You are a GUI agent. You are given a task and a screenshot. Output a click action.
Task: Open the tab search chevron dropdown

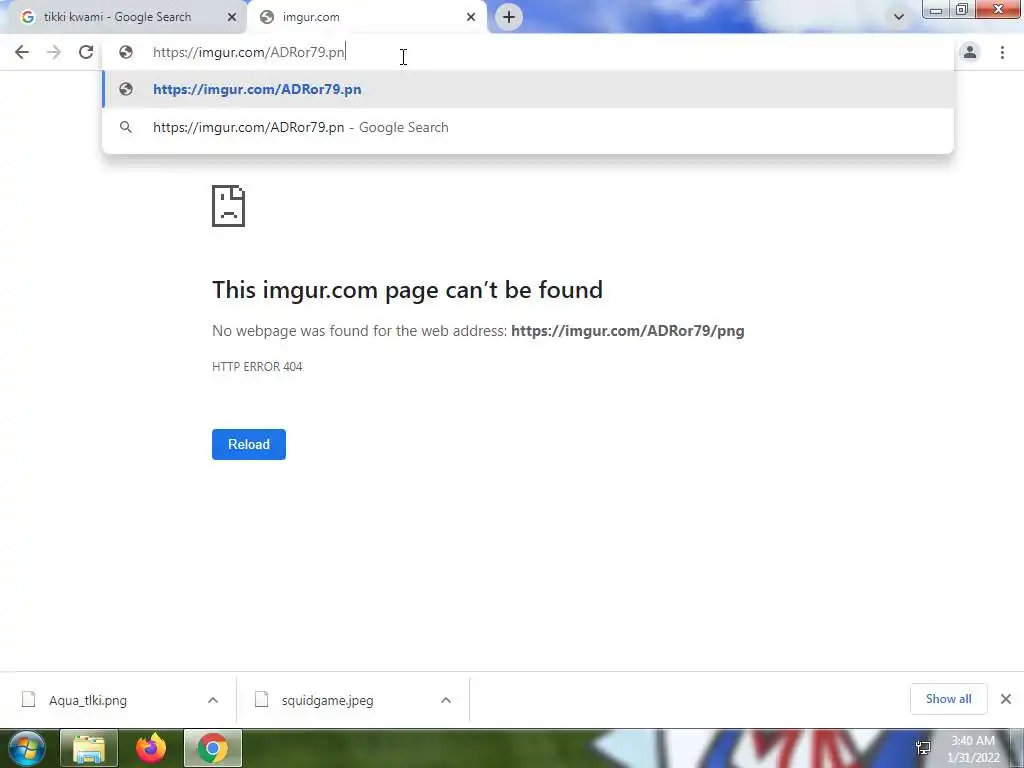click(899, 17)
